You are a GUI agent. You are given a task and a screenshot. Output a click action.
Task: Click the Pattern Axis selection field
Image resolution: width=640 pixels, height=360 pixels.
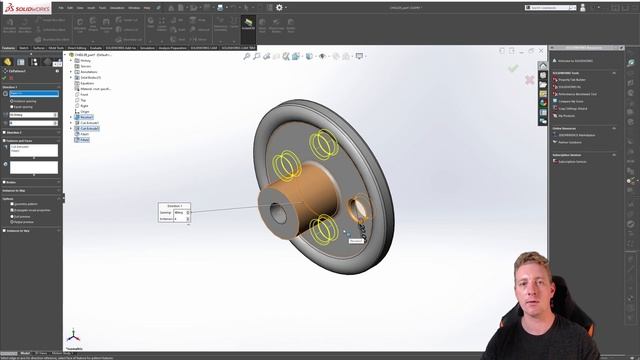click(34, 93)
